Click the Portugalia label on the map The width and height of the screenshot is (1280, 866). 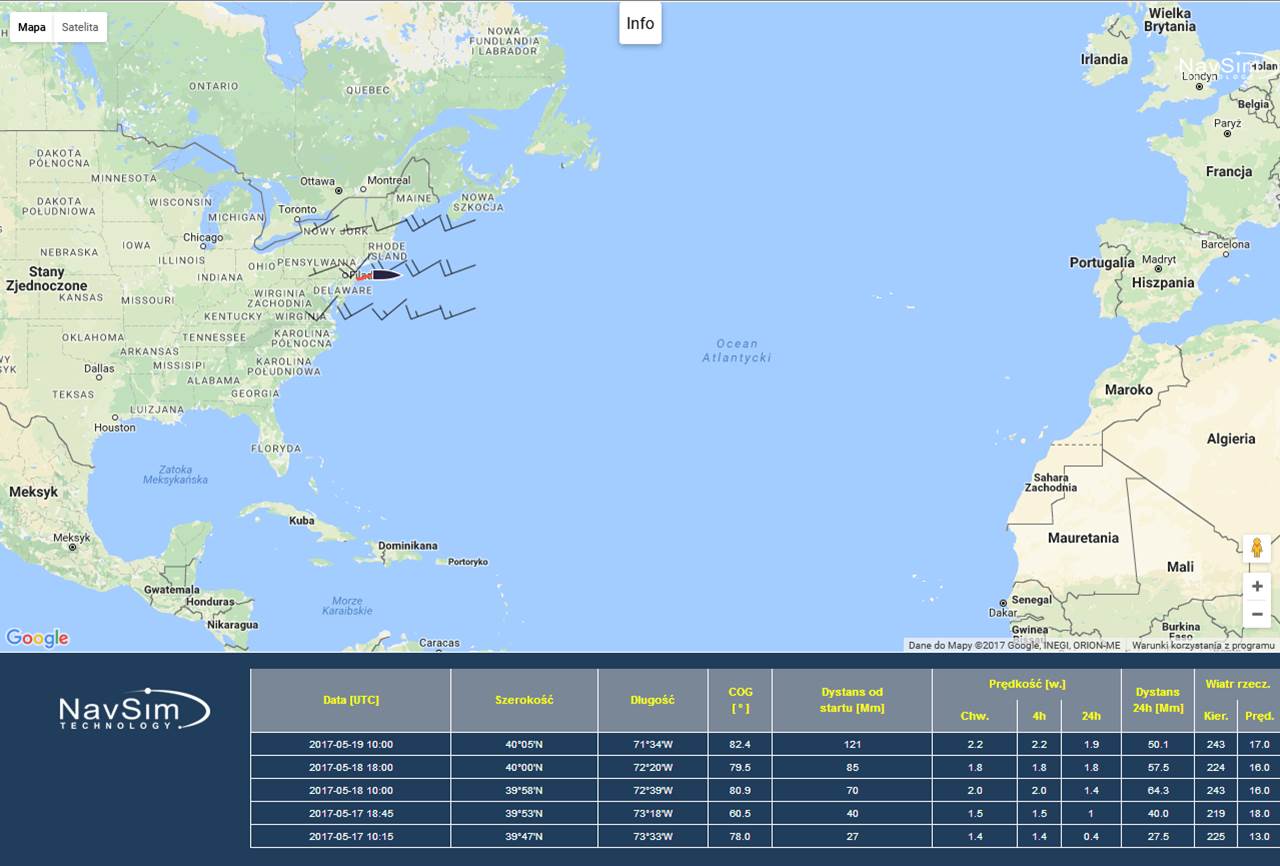(x=1102, y=263)
